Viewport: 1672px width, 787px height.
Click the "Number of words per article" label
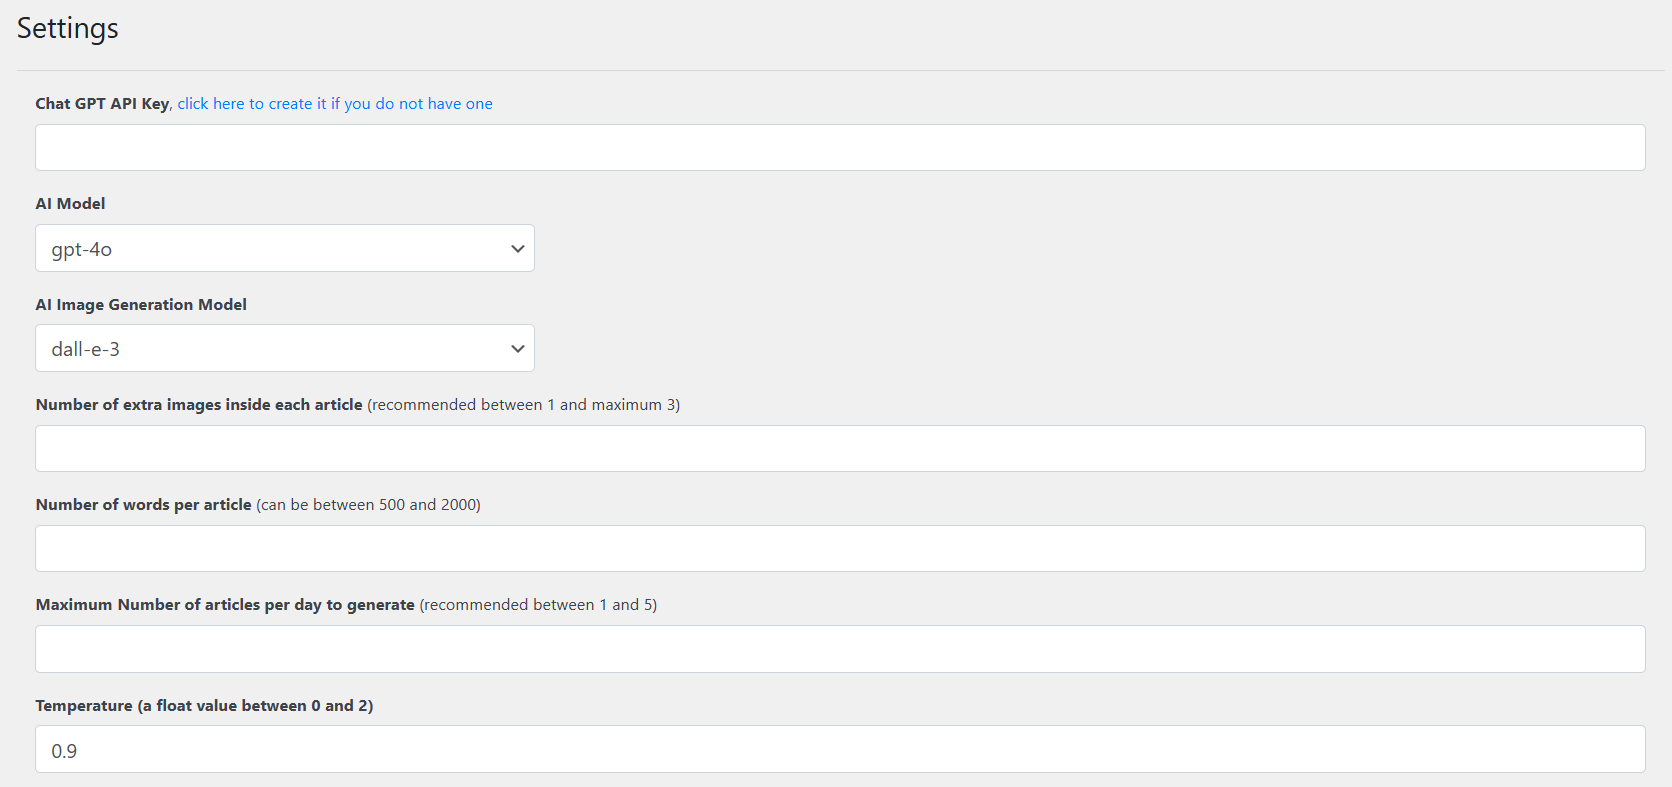click(x=144, y=505)
